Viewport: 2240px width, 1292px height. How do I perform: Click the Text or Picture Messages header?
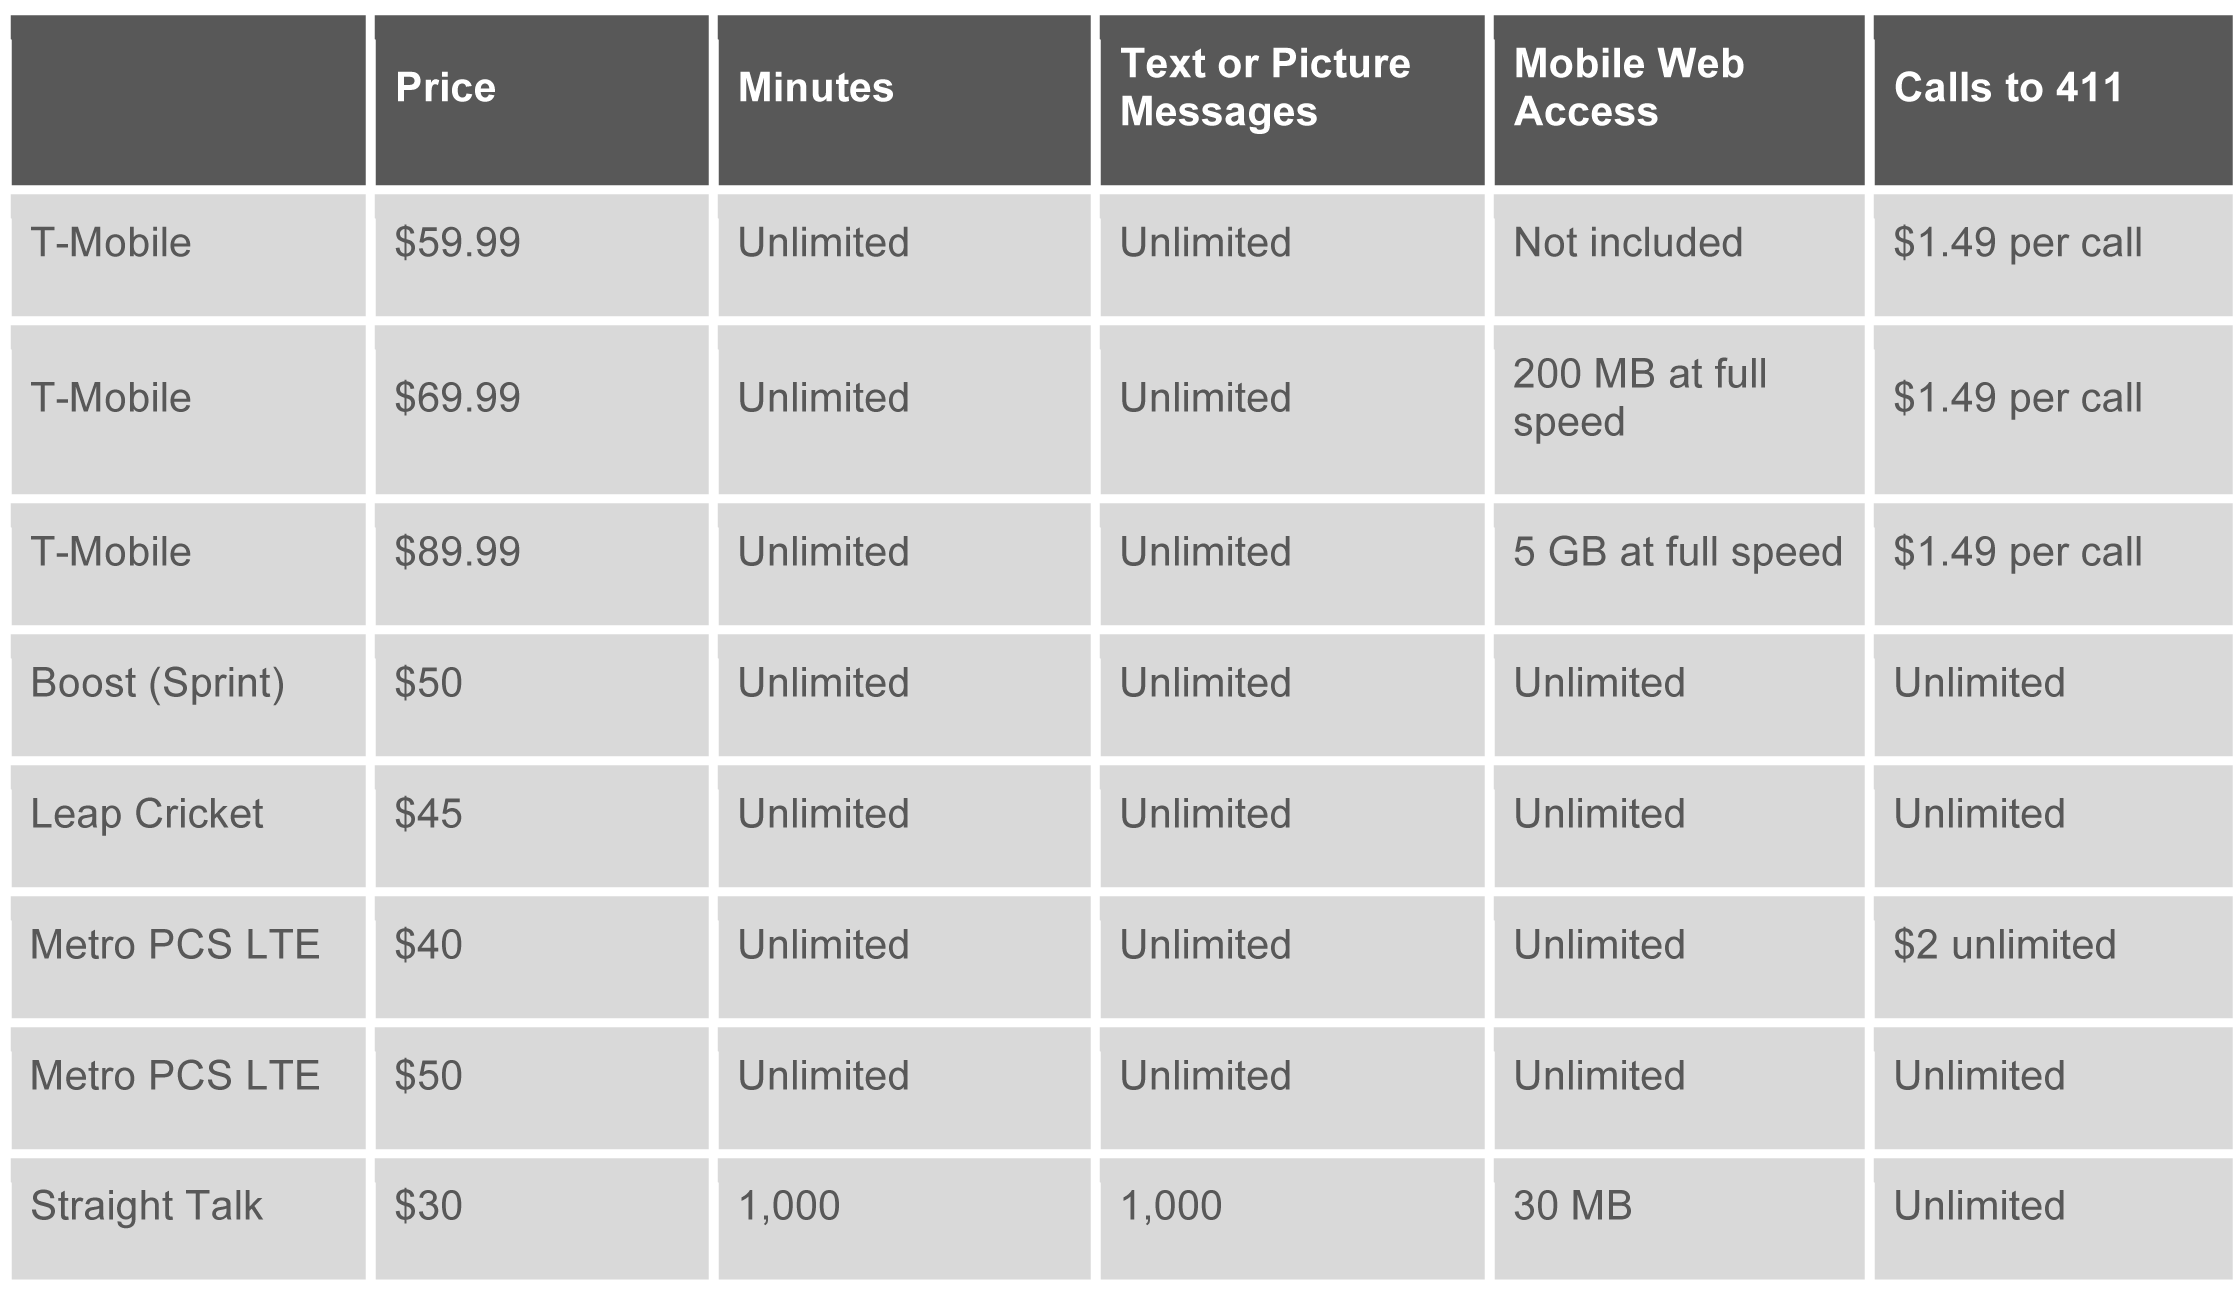(1265, 88)
